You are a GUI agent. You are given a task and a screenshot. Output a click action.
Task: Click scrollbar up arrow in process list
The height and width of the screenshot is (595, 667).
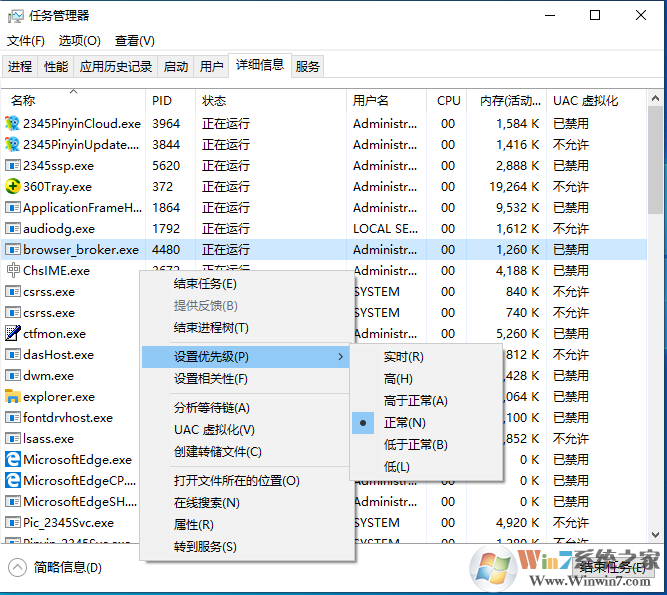(655, 98)
